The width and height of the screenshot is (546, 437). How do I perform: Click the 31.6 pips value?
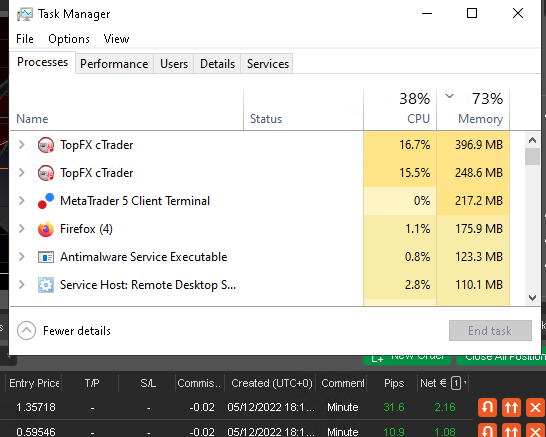tap(394, 407)
